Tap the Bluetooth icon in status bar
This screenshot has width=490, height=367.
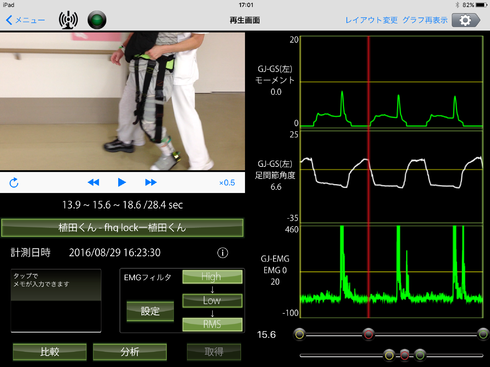point(457,5)
